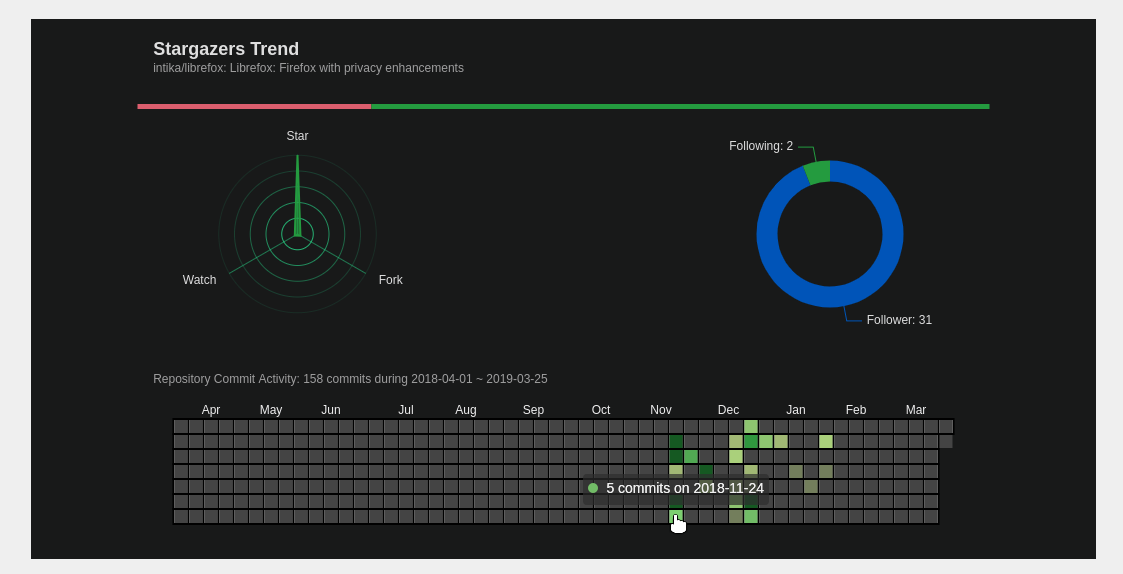Open the intika/librefox repository subtitle
This screenshot has width=1123, height=574.
coord(308,68)
